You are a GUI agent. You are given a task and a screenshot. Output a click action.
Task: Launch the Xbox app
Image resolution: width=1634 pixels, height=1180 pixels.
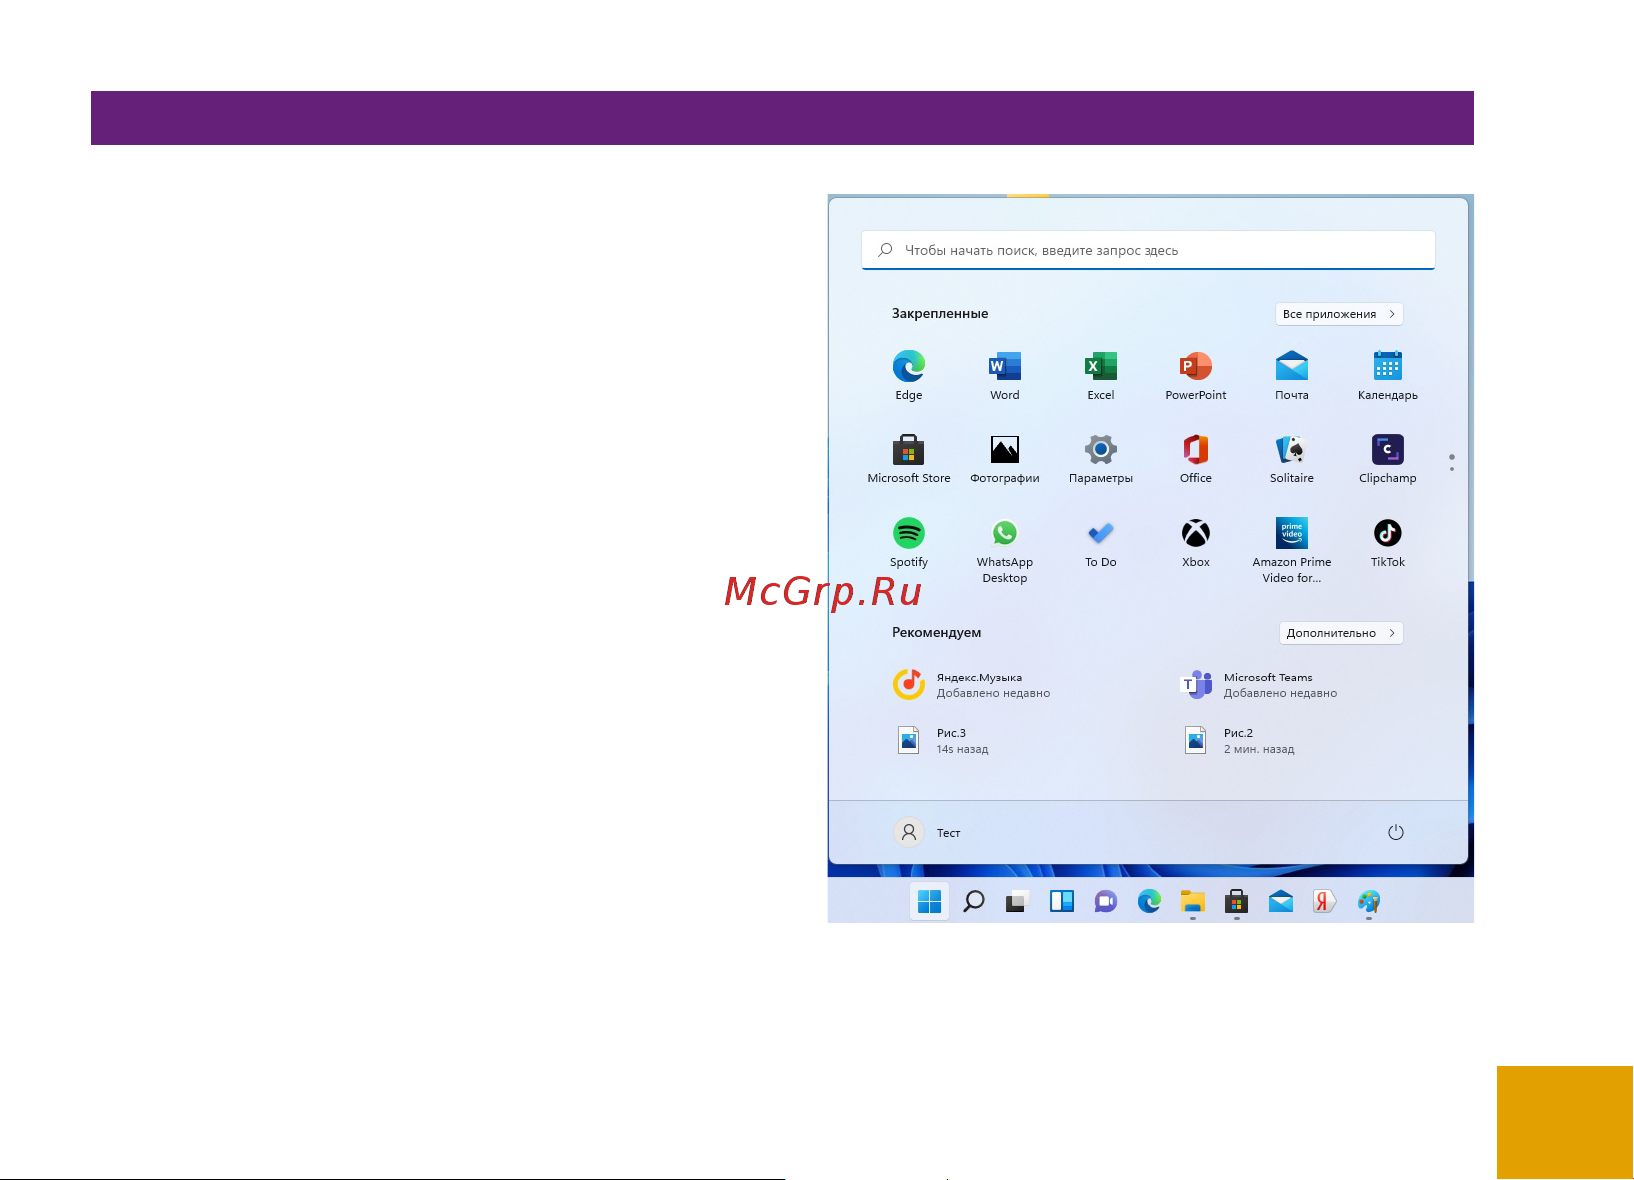[x=1196, y=543]
